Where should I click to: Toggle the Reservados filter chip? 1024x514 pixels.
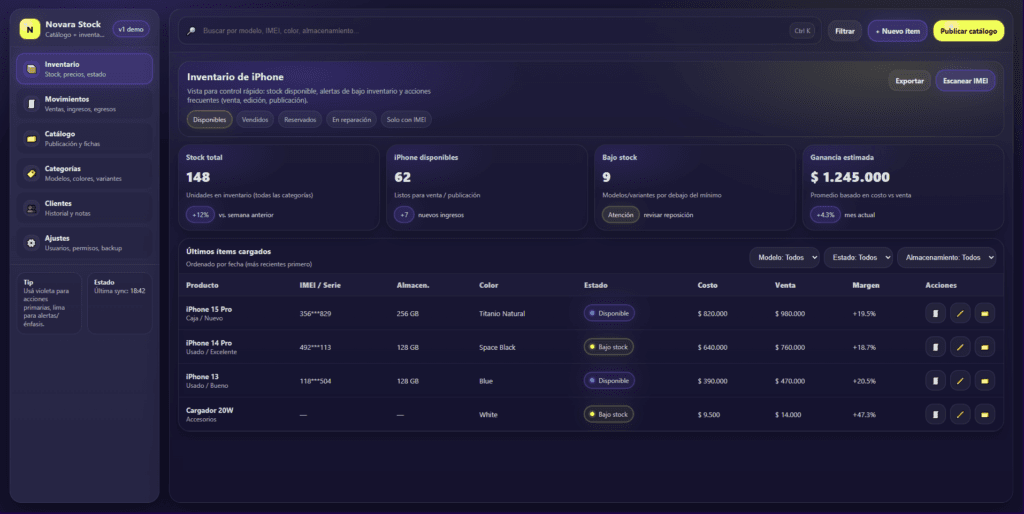299,120
